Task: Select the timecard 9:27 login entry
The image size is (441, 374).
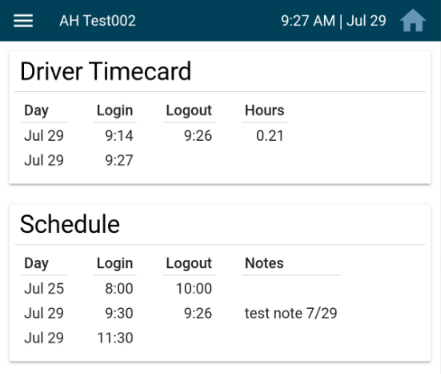Action: click(x=119, y=160)
